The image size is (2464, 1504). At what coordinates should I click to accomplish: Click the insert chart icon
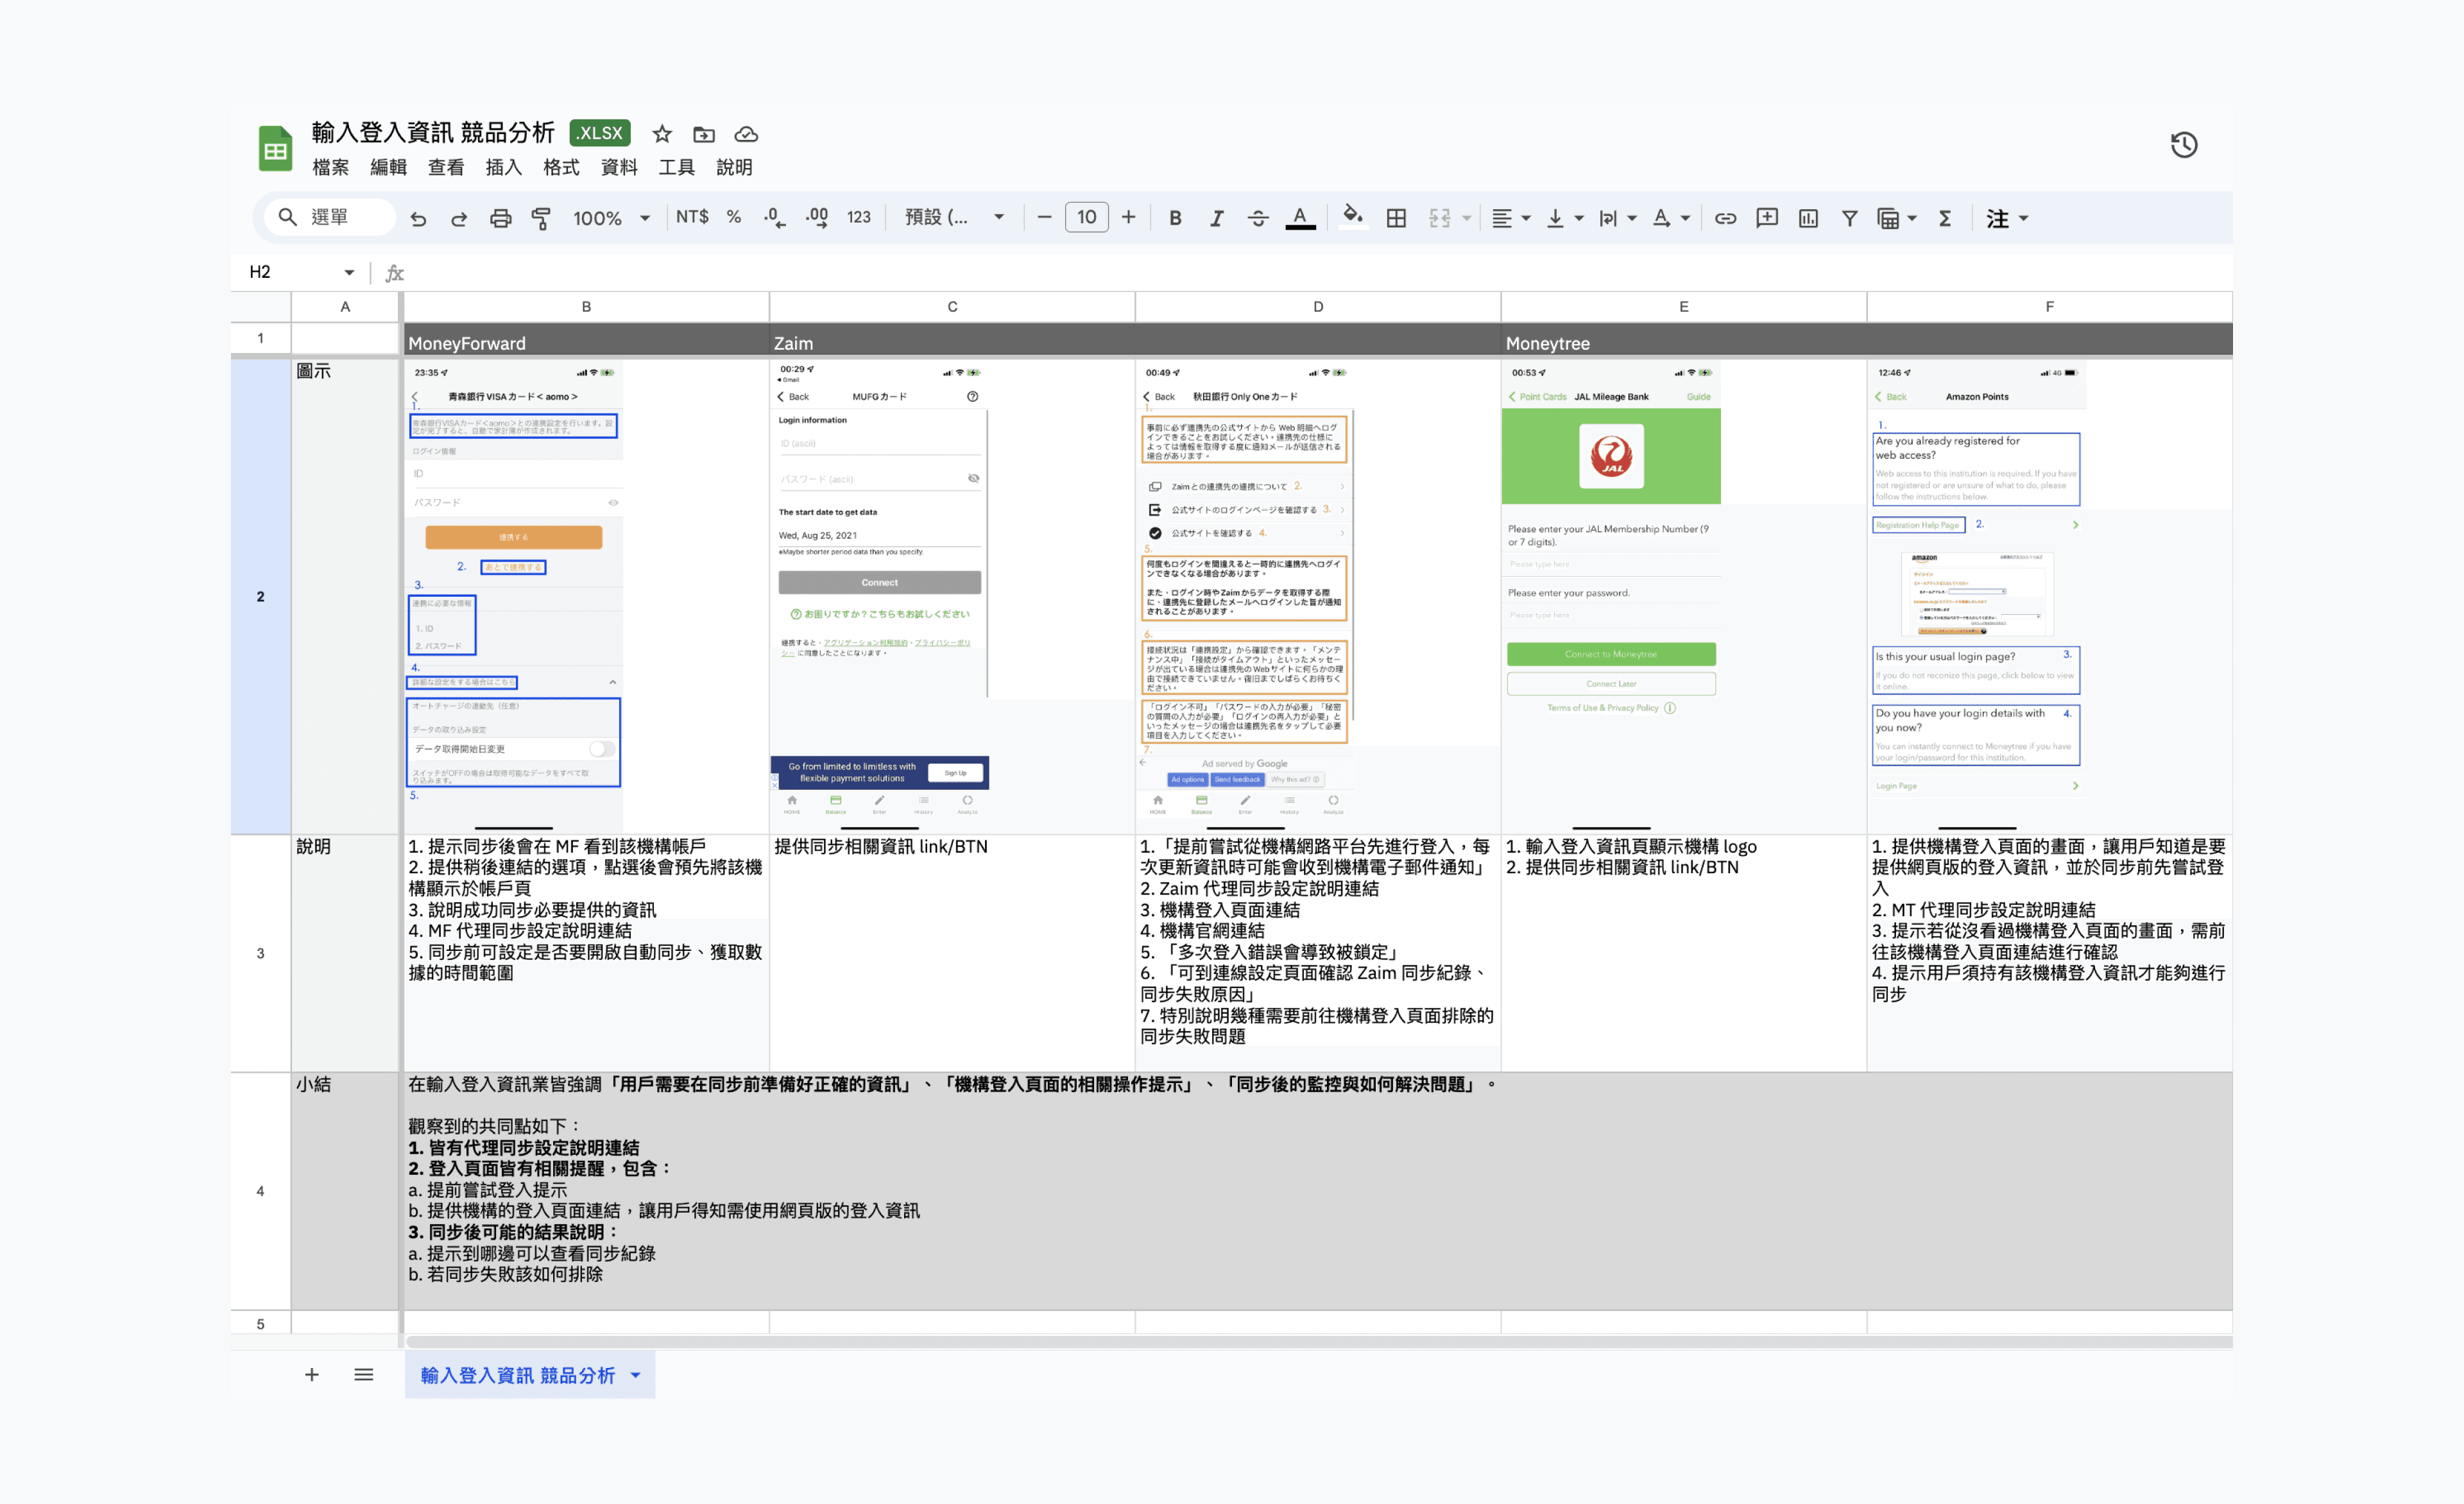(1808, 218)
